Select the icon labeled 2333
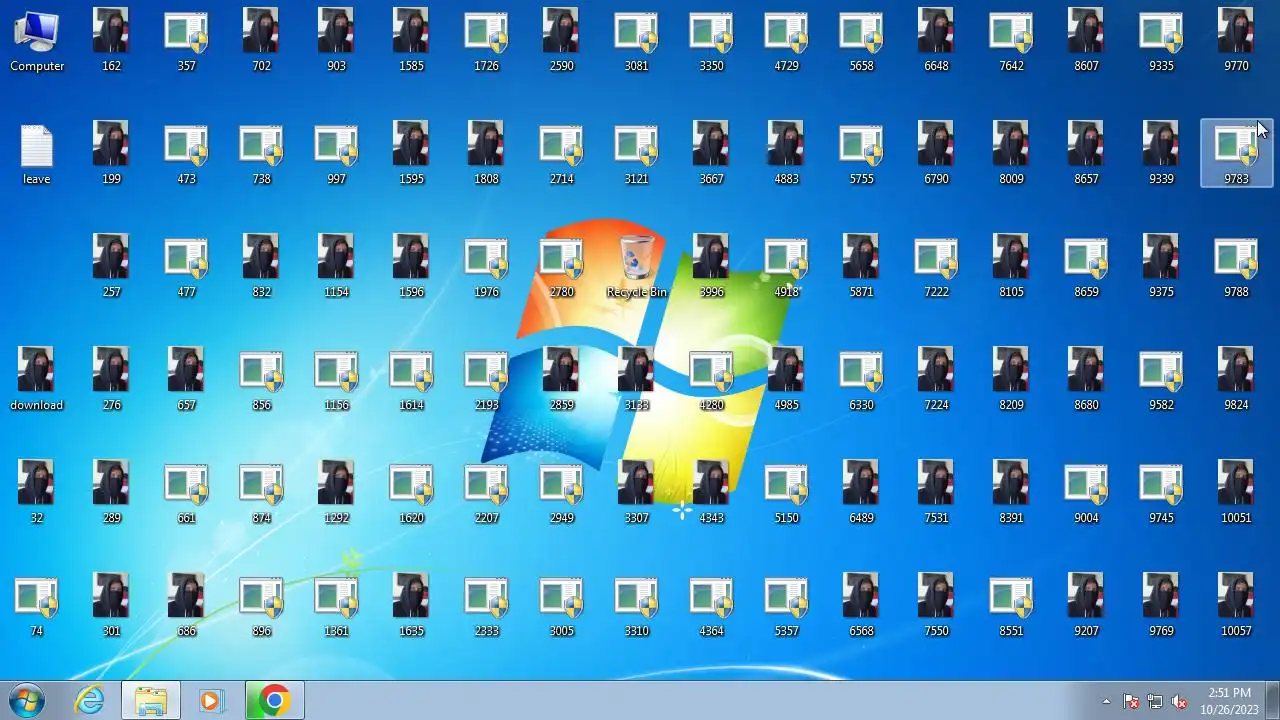 point(486,606)
